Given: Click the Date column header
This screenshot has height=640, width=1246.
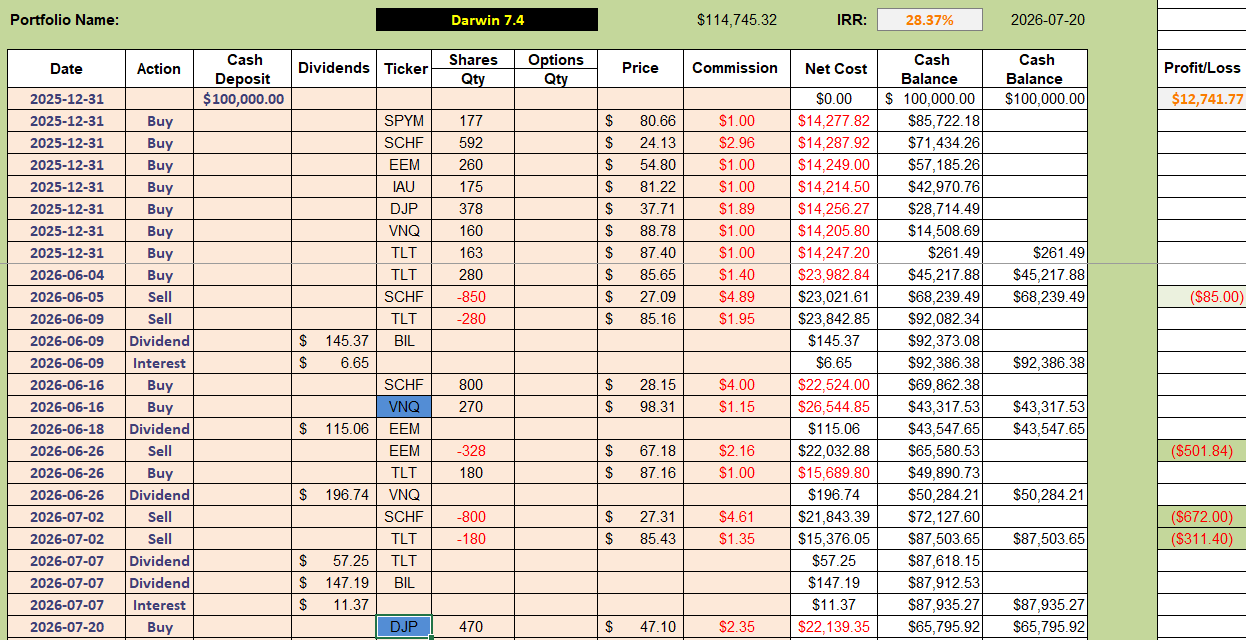Looking at the screenshot, I should pyautogui.click(x=66, y=69).
